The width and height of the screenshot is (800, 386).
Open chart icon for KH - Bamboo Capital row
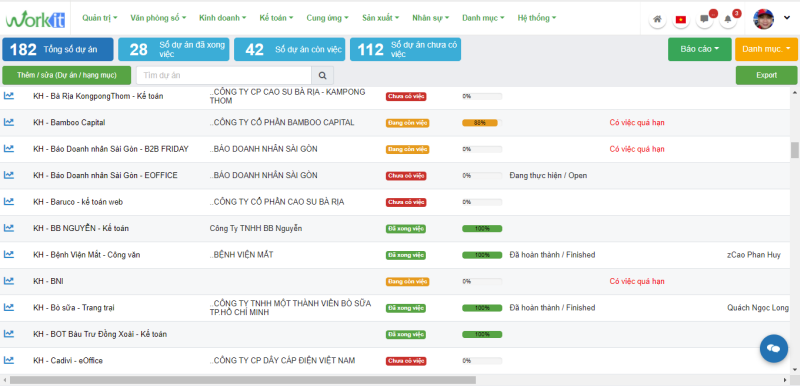tap(9, 122)
